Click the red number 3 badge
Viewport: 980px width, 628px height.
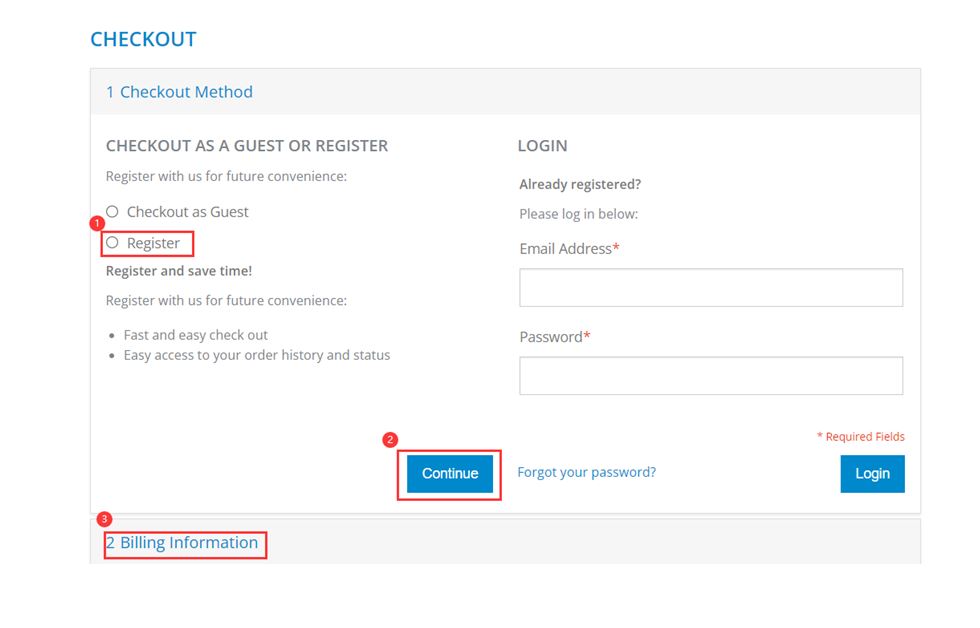(104, 519)
